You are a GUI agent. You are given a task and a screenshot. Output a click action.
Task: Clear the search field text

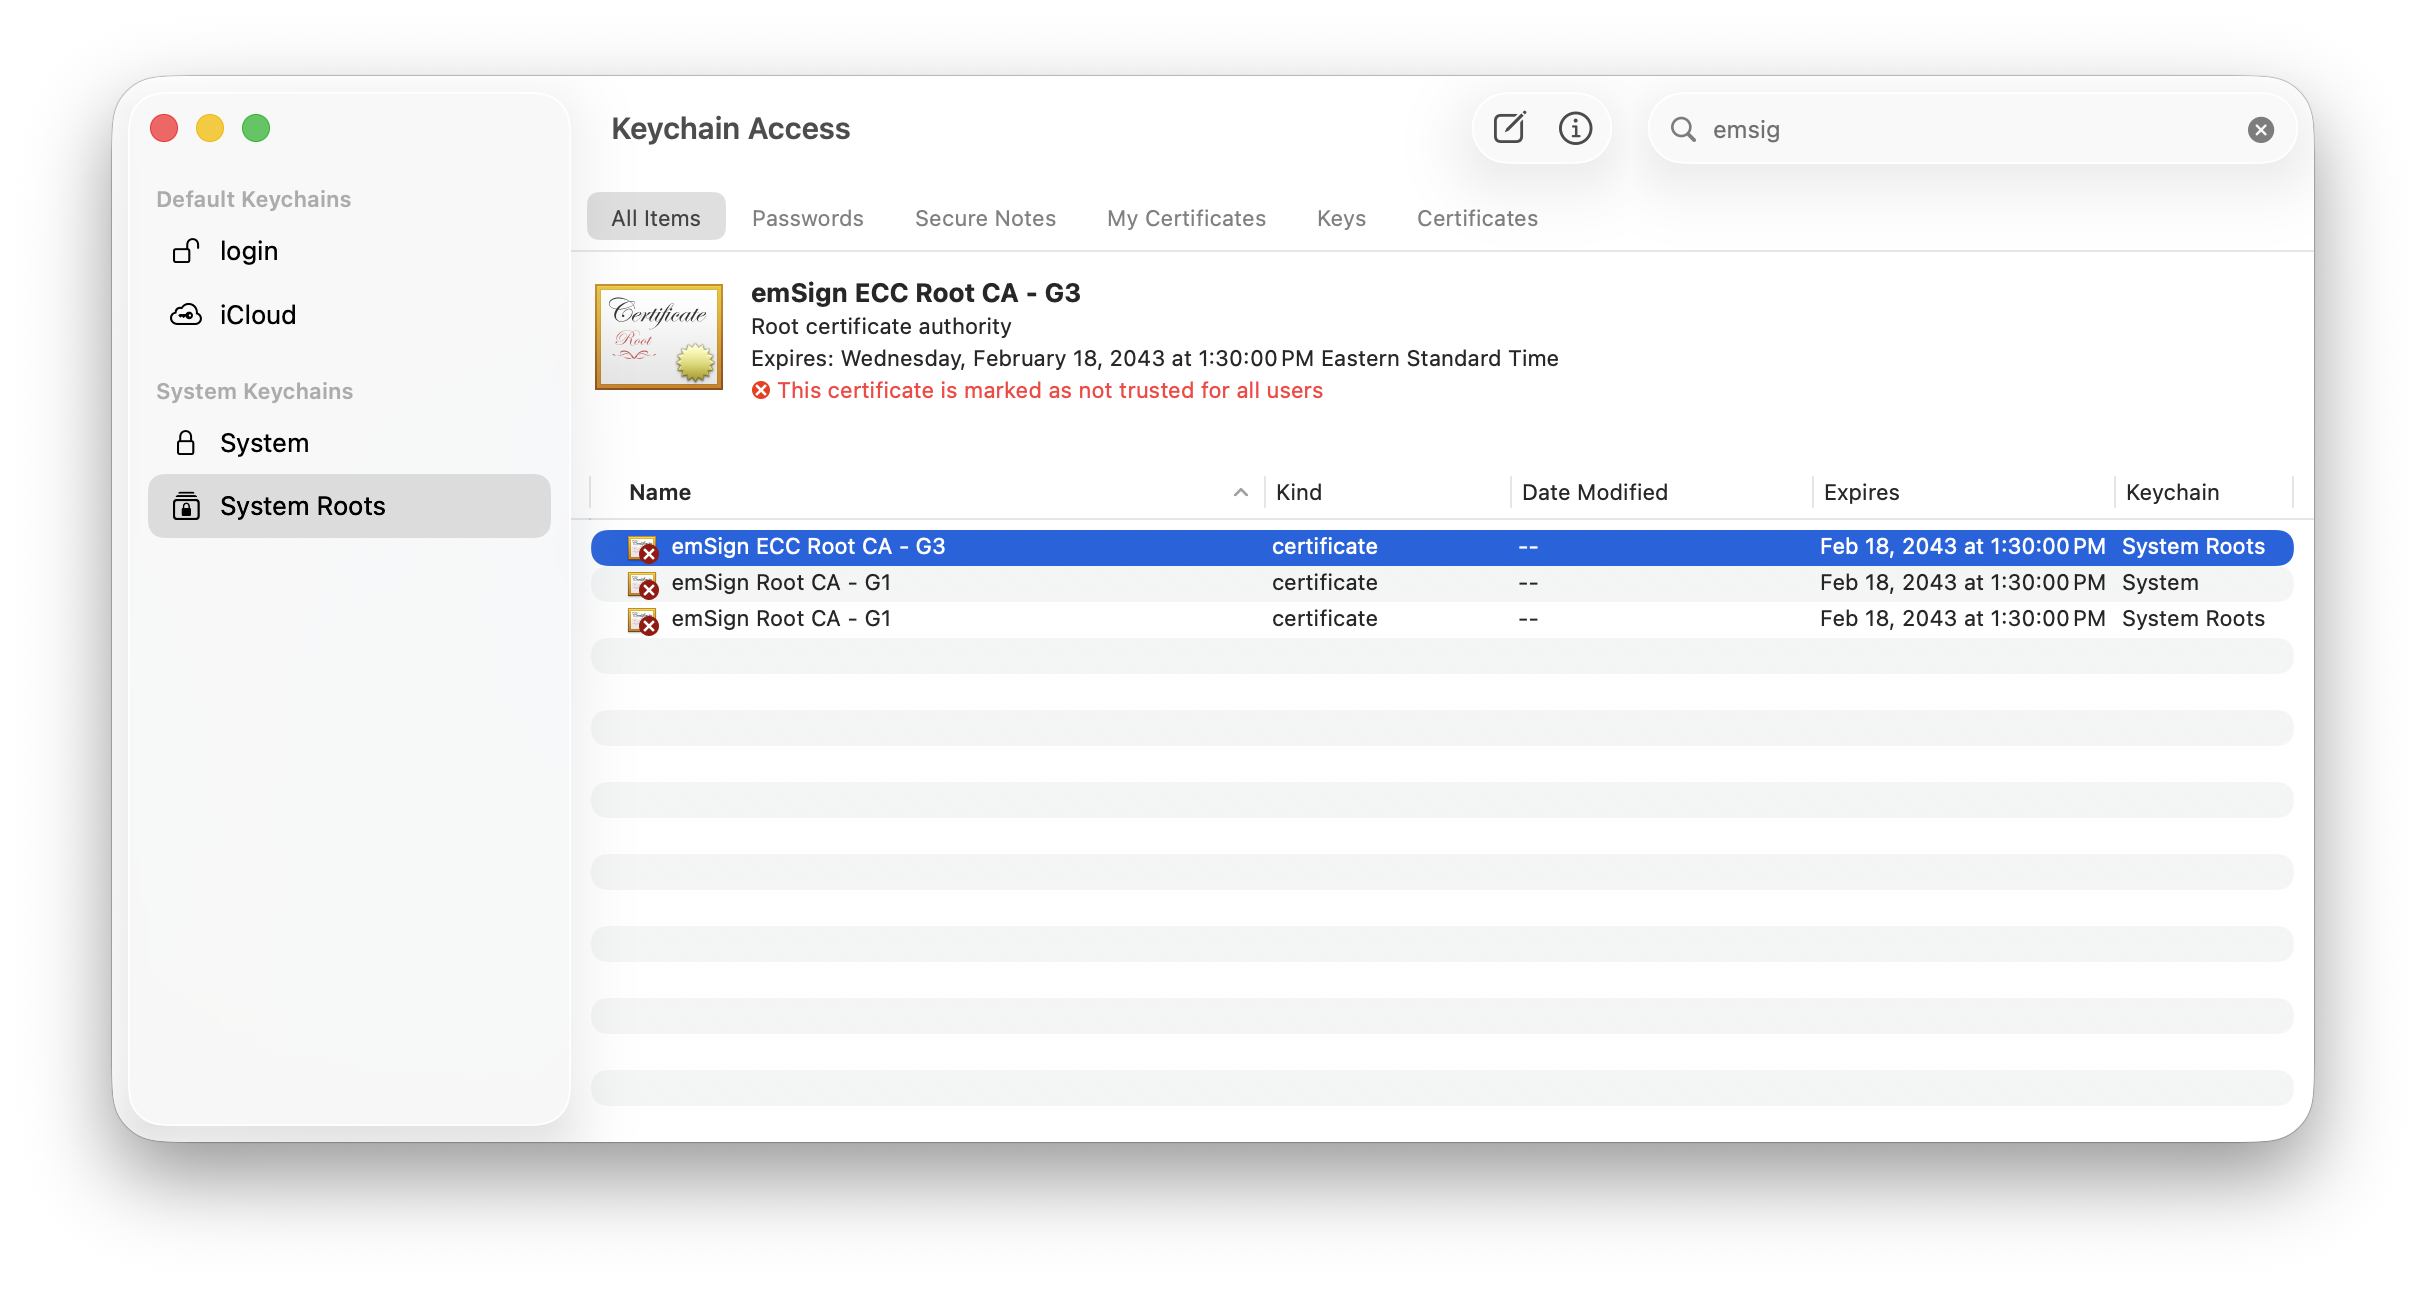tap(2260, 129)
